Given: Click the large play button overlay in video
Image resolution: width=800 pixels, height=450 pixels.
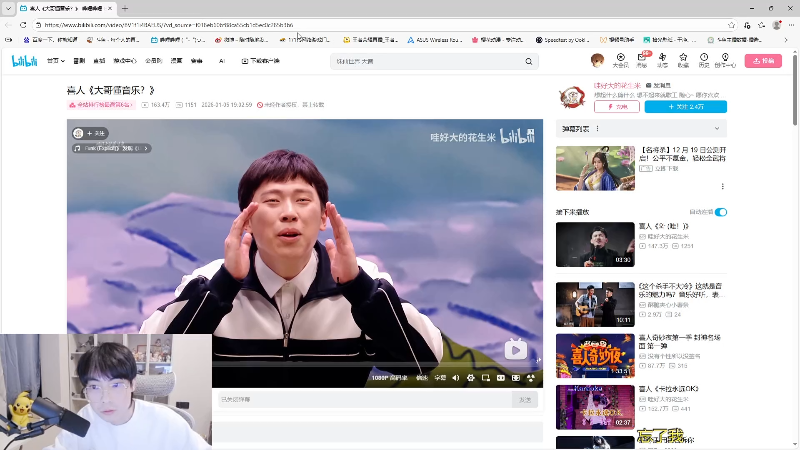Looking at the screenshot, I should click(x=516, y=349).
